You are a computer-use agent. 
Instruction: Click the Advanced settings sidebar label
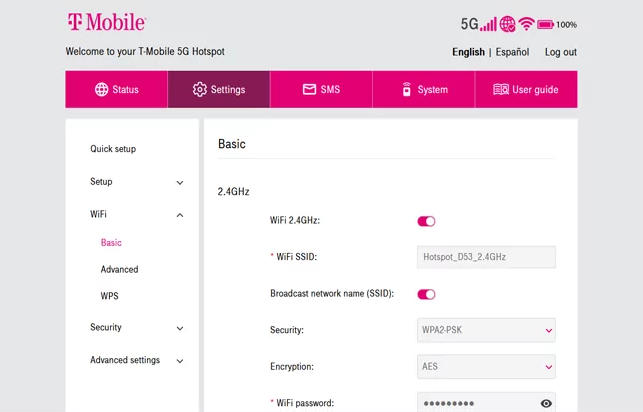125,360
